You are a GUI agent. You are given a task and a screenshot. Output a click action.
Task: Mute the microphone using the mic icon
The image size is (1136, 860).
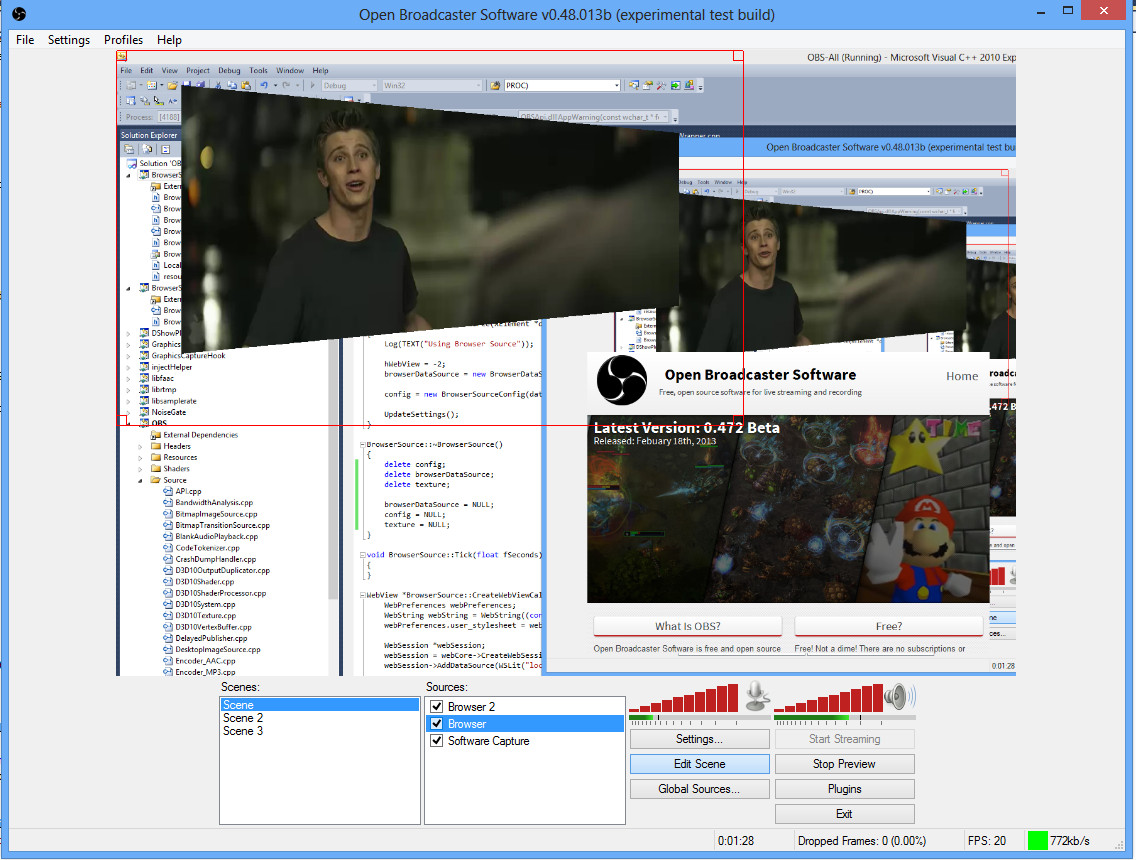click(x=757, y=696)
